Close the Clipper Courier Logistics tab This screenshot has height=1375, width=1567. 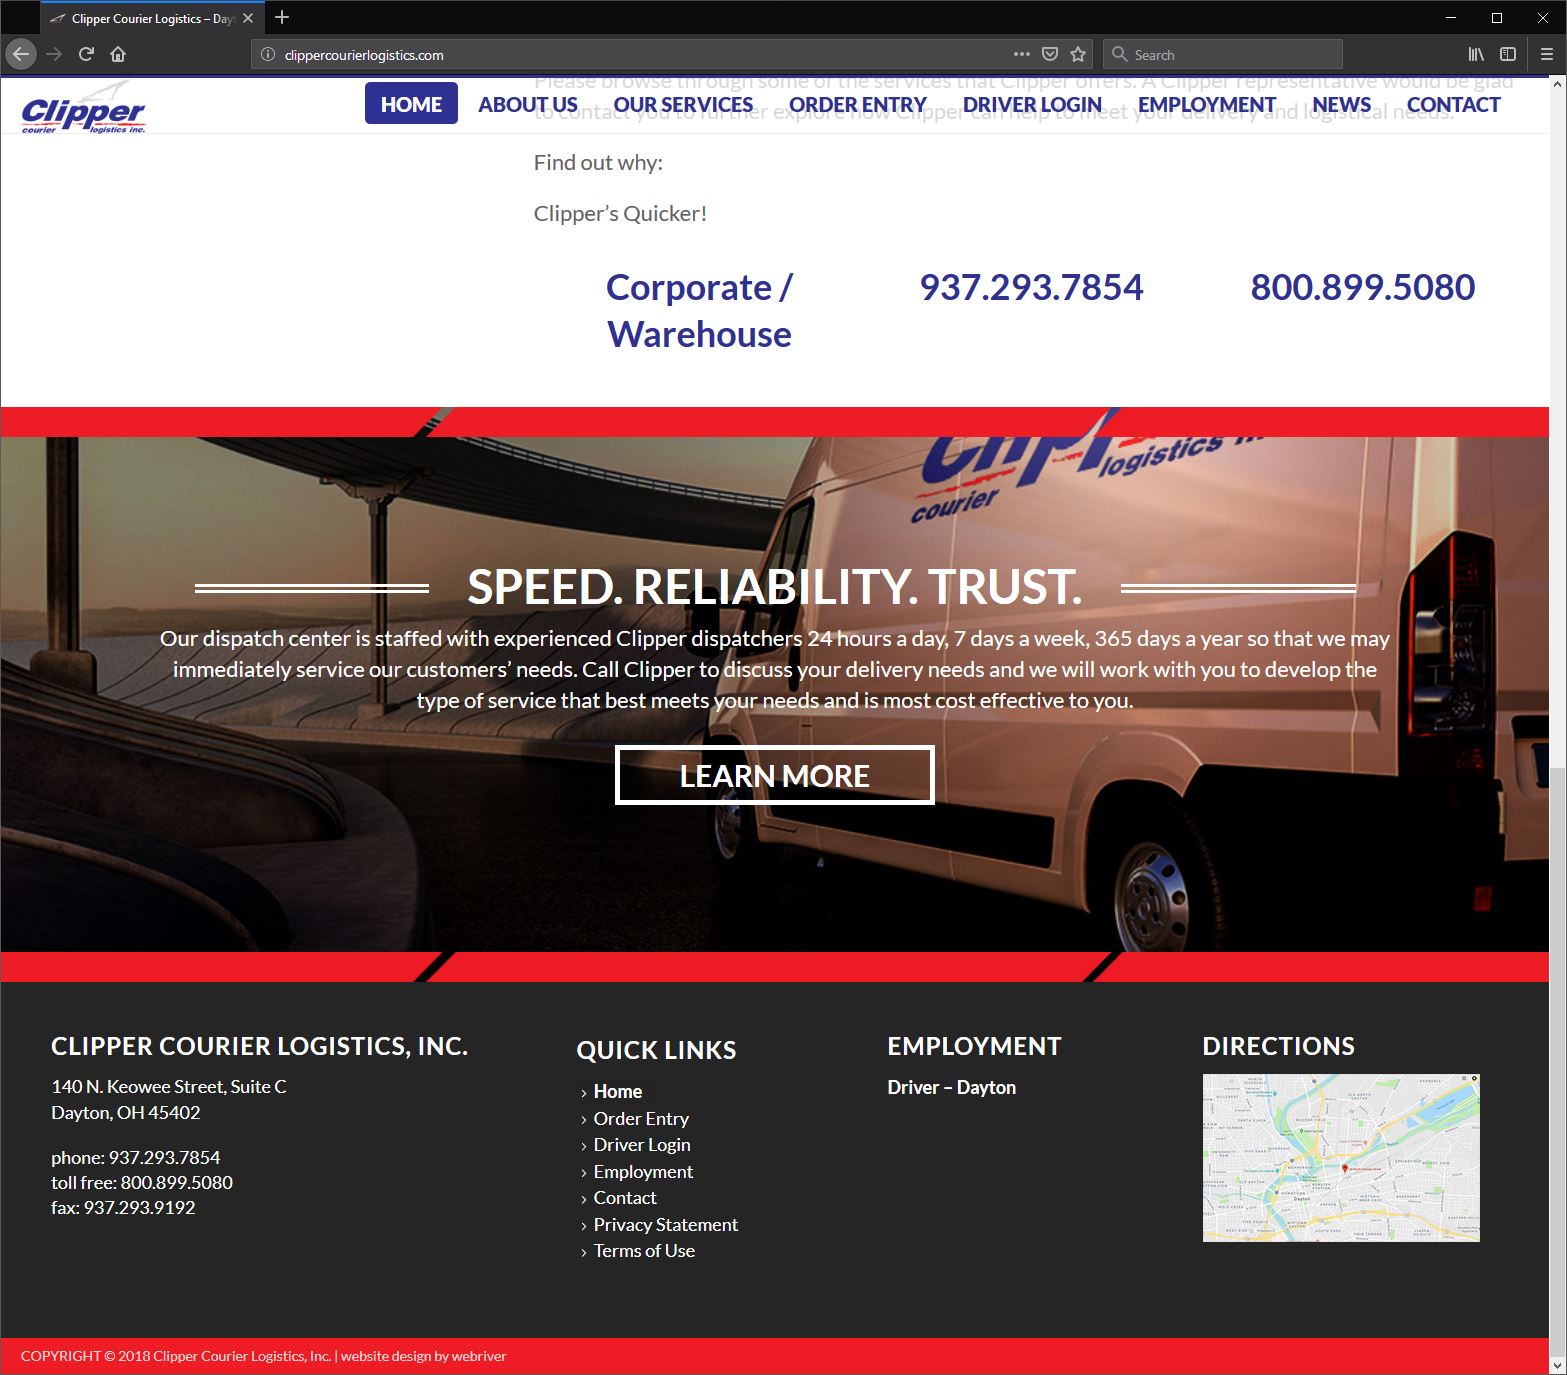tap(248, 18)
